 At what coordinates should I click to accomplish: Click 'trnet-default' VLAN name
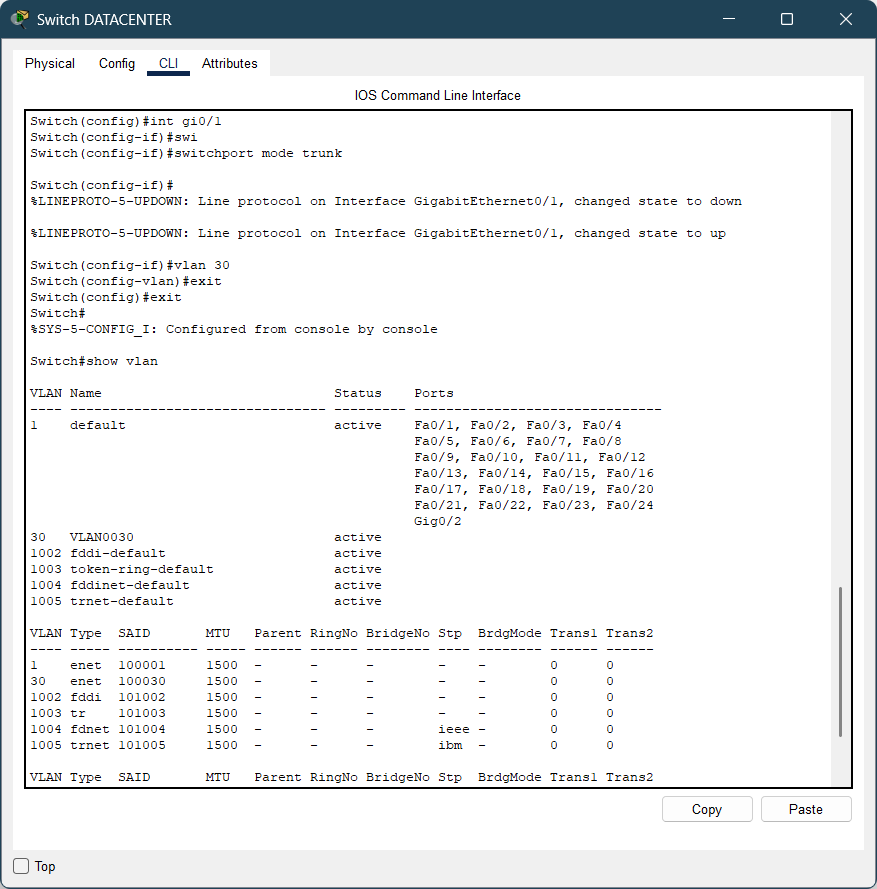pyautogui.click(x=122, y=601)
